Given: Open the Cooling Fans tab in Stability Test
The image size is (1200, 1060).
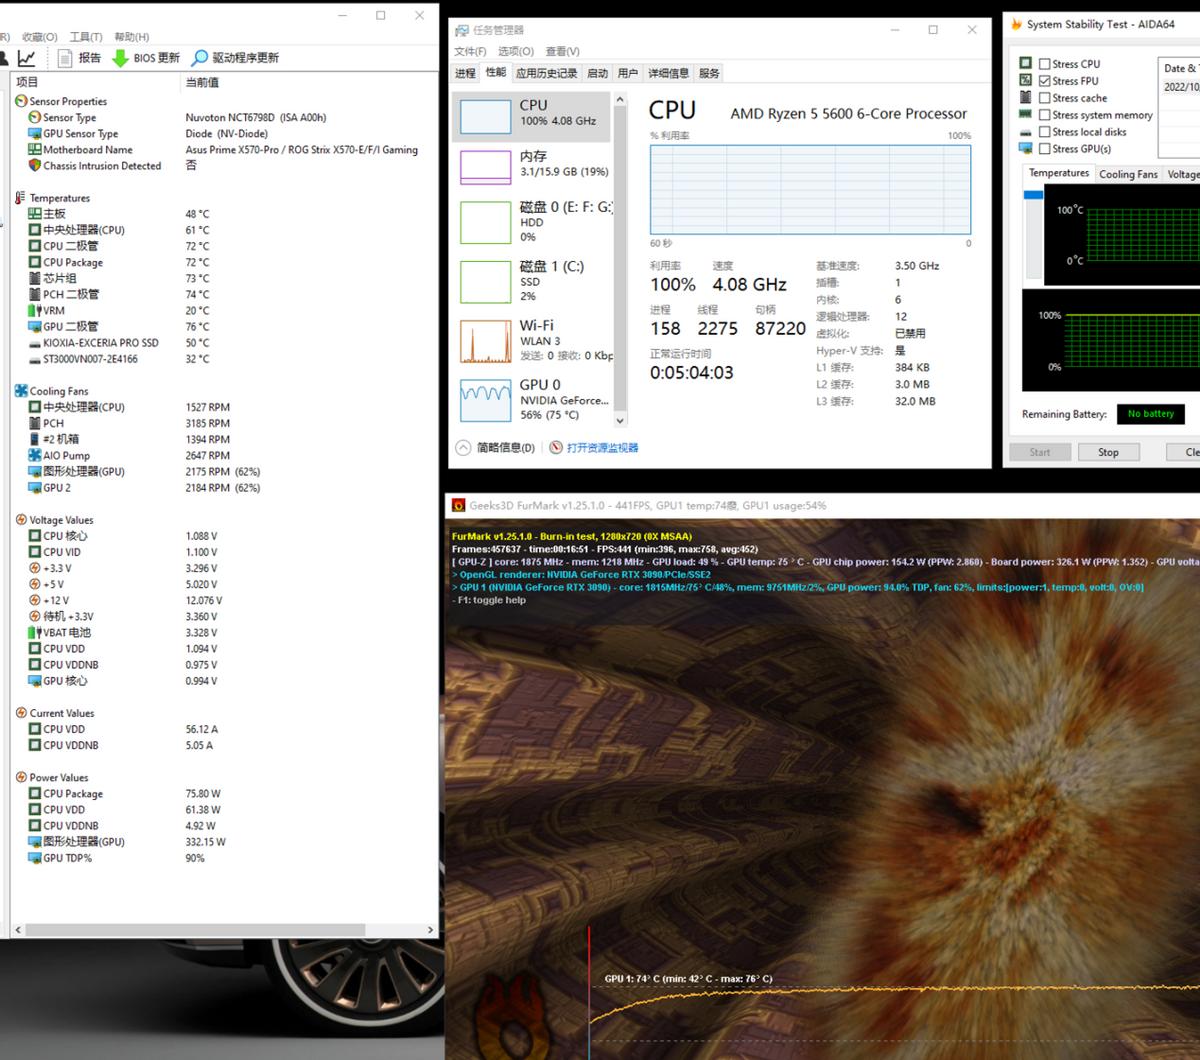Looking at the screenshot, I should pos(1128,174).
